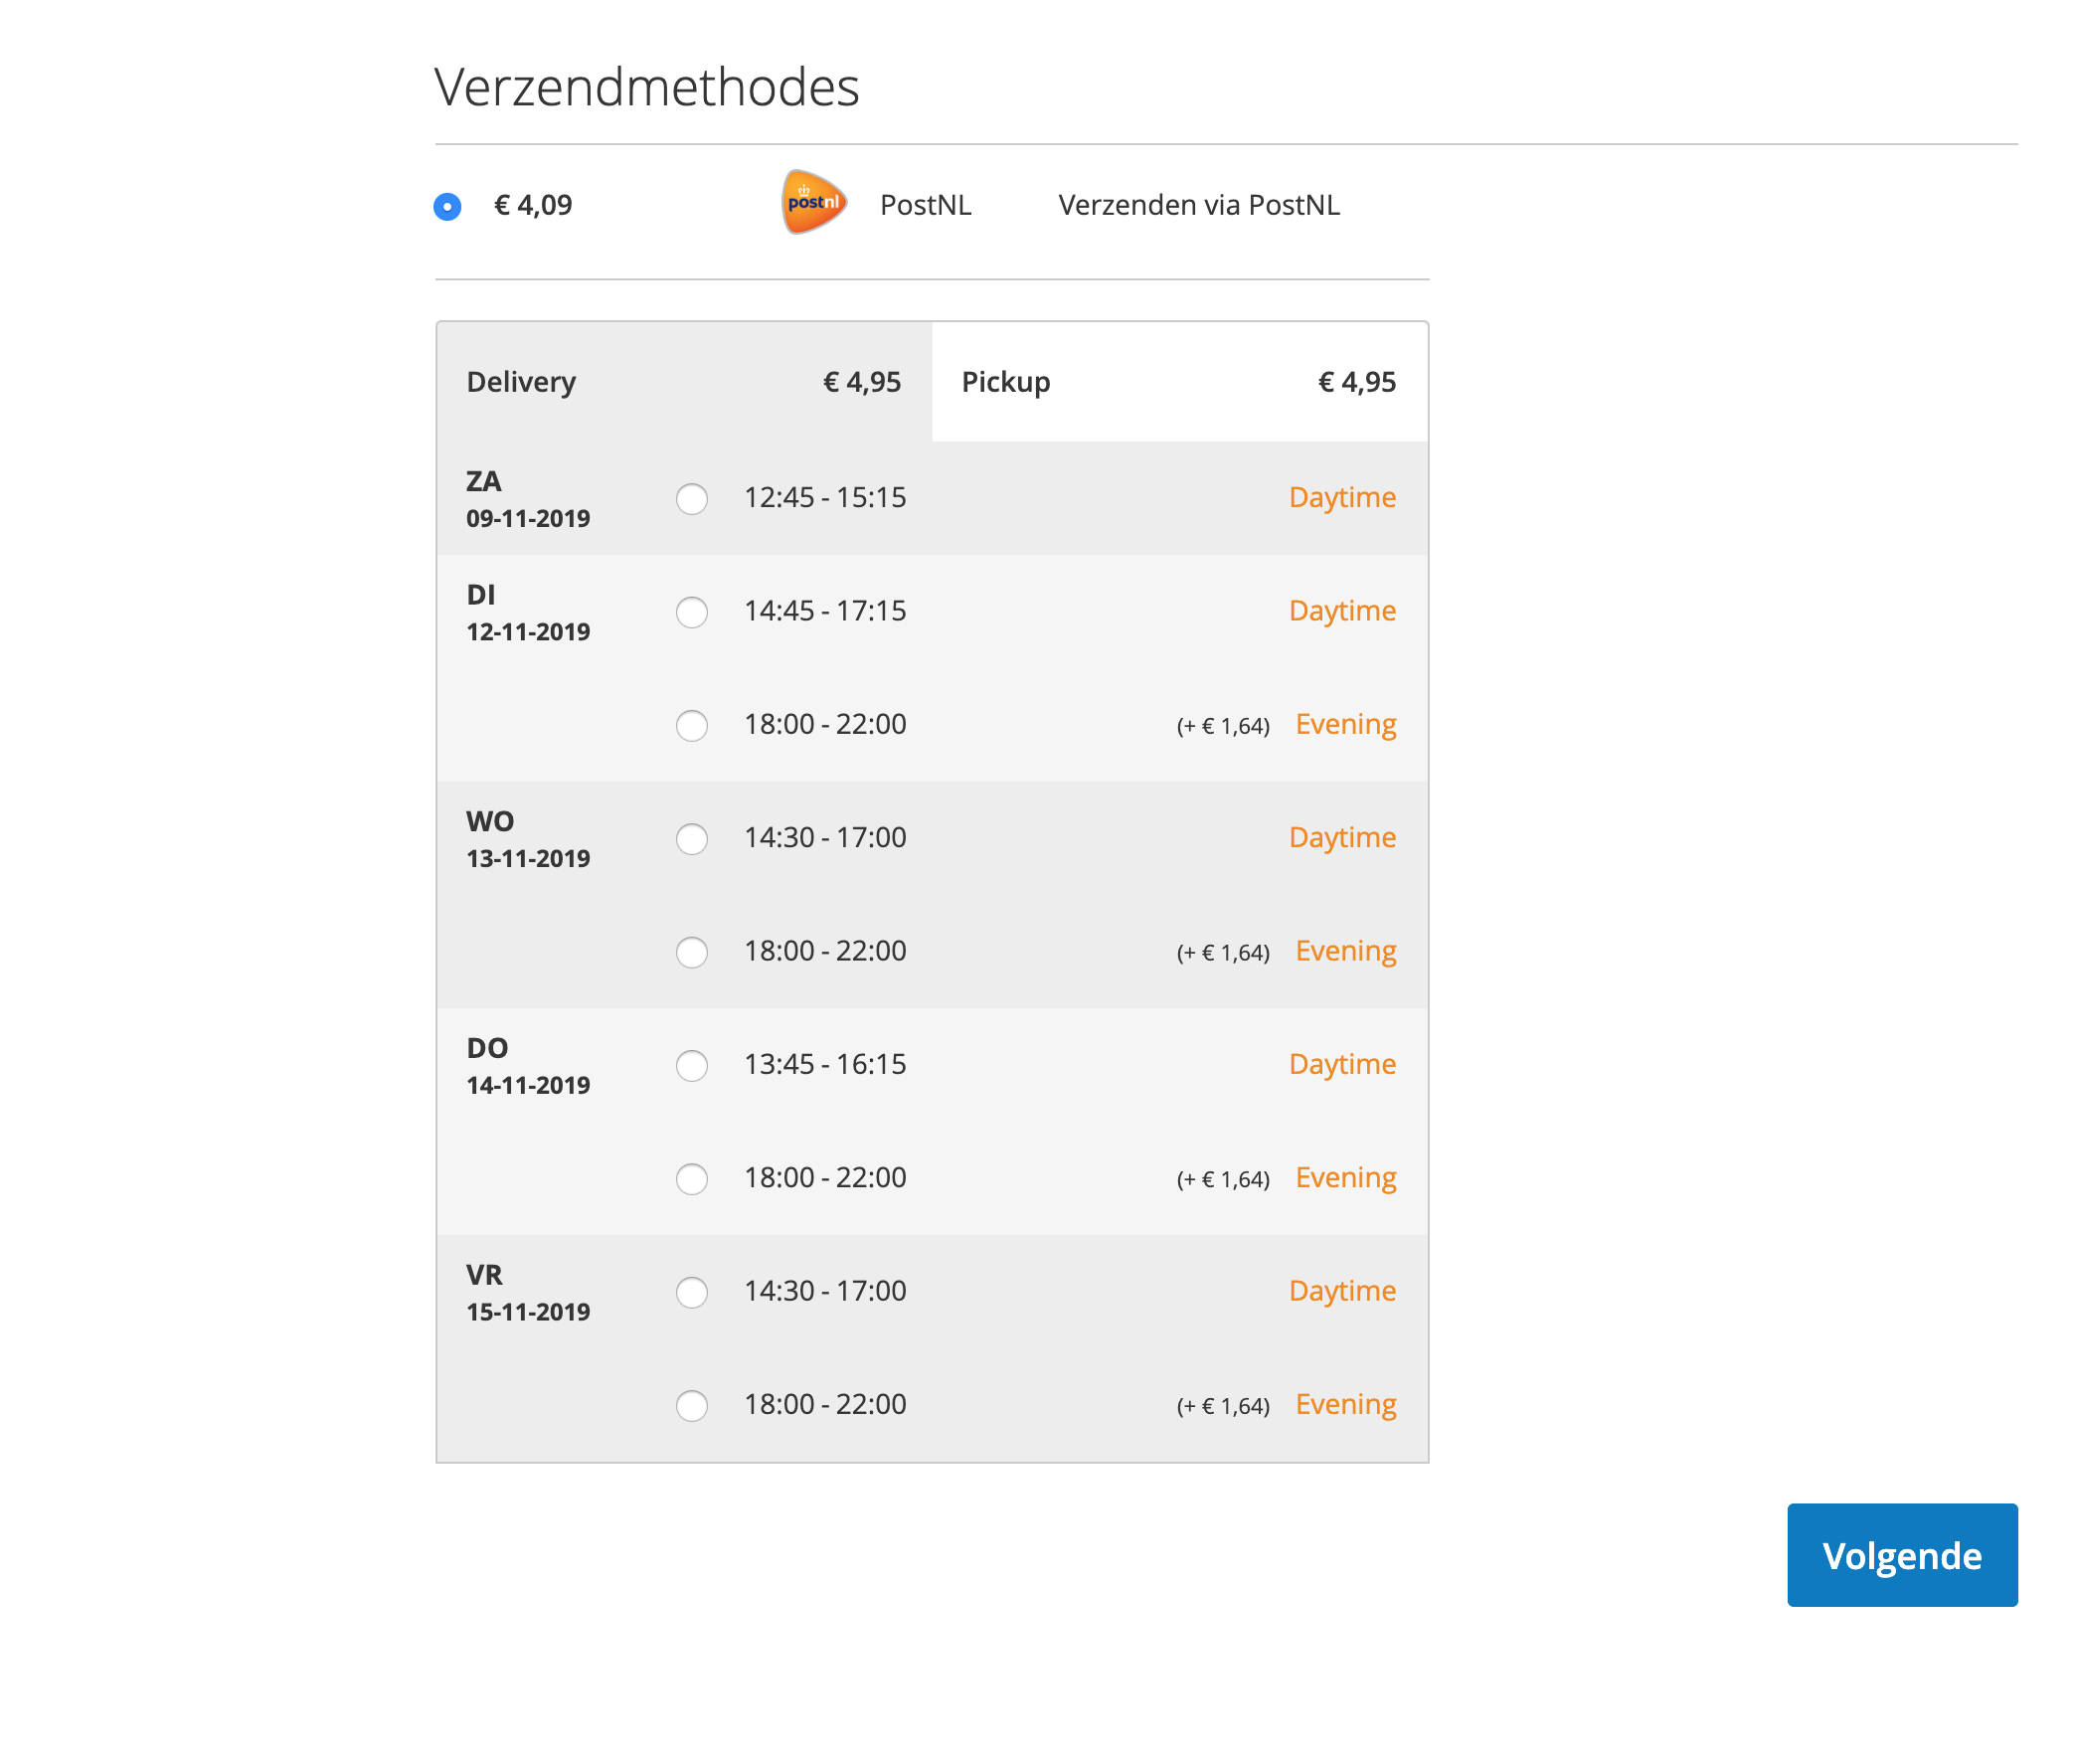The image size is (2078, 1764).
Task: Click the € 4,95 Delivery price
Action: pos(861,381)
